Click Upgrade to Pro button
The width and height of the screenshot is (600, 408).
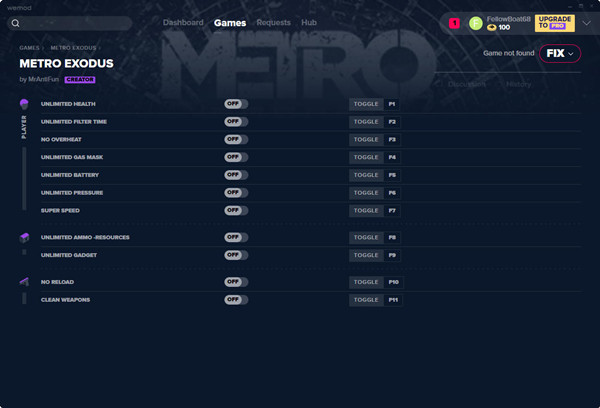pyautogui.click(x=554, y=23)
